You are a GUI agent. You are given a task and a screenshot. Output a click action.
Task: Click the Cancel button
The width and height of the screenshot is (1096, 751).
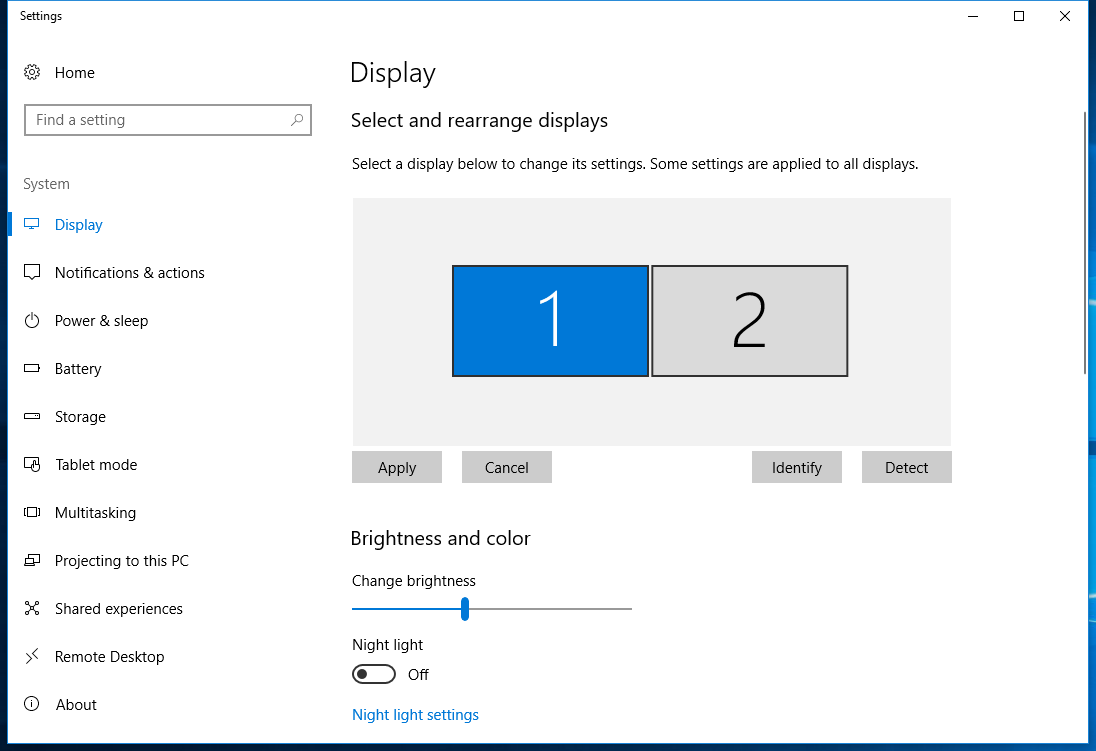[x=507, y=467]
